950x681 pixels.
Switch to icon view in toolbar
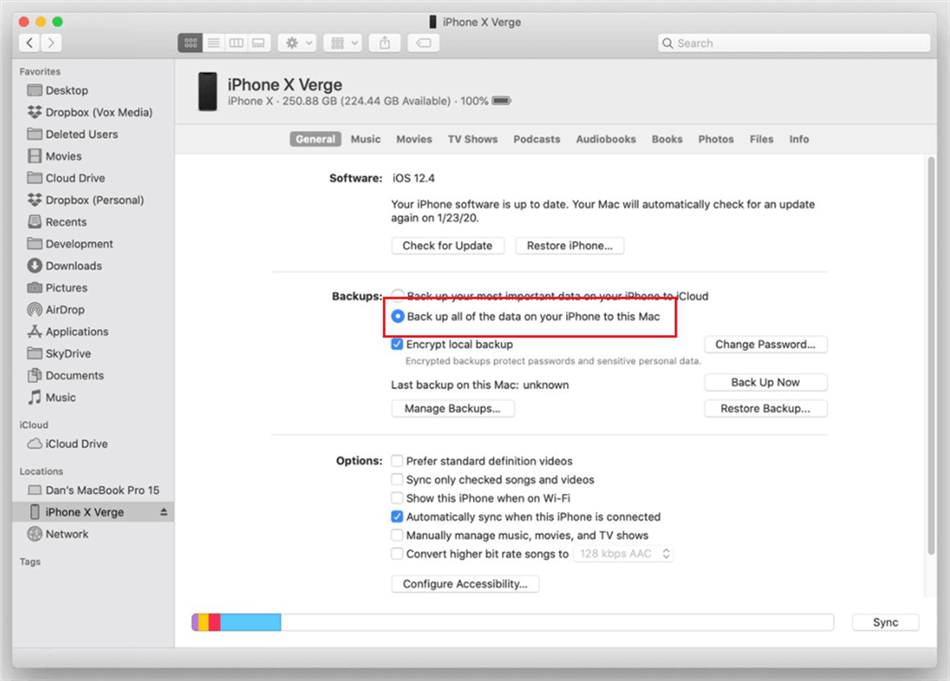pos(190,43)
